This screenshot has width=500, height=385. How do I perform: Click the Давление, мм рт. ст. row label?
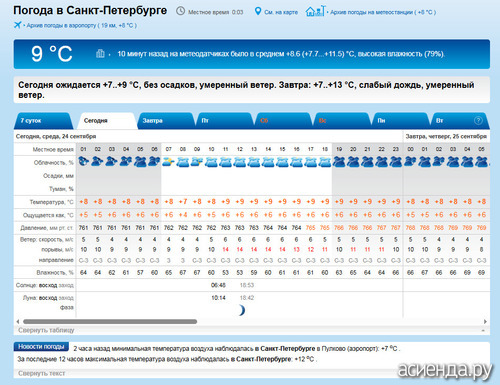47,228
